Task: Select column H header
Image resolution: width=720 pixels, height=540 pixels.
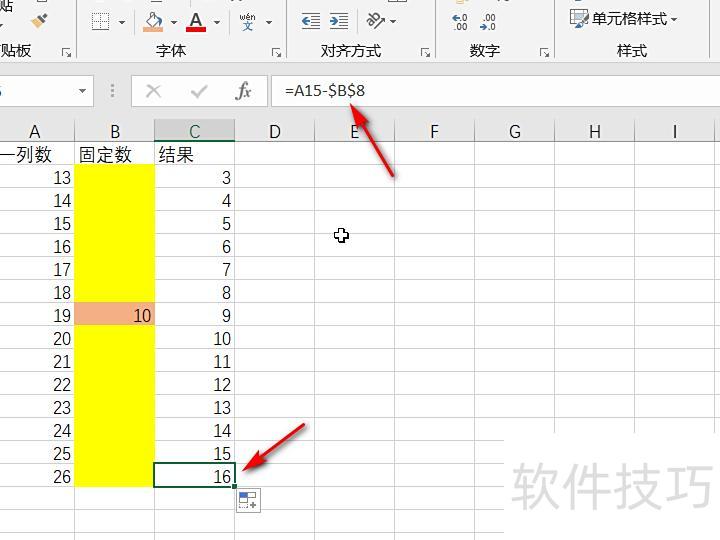Action: (595, 131)
